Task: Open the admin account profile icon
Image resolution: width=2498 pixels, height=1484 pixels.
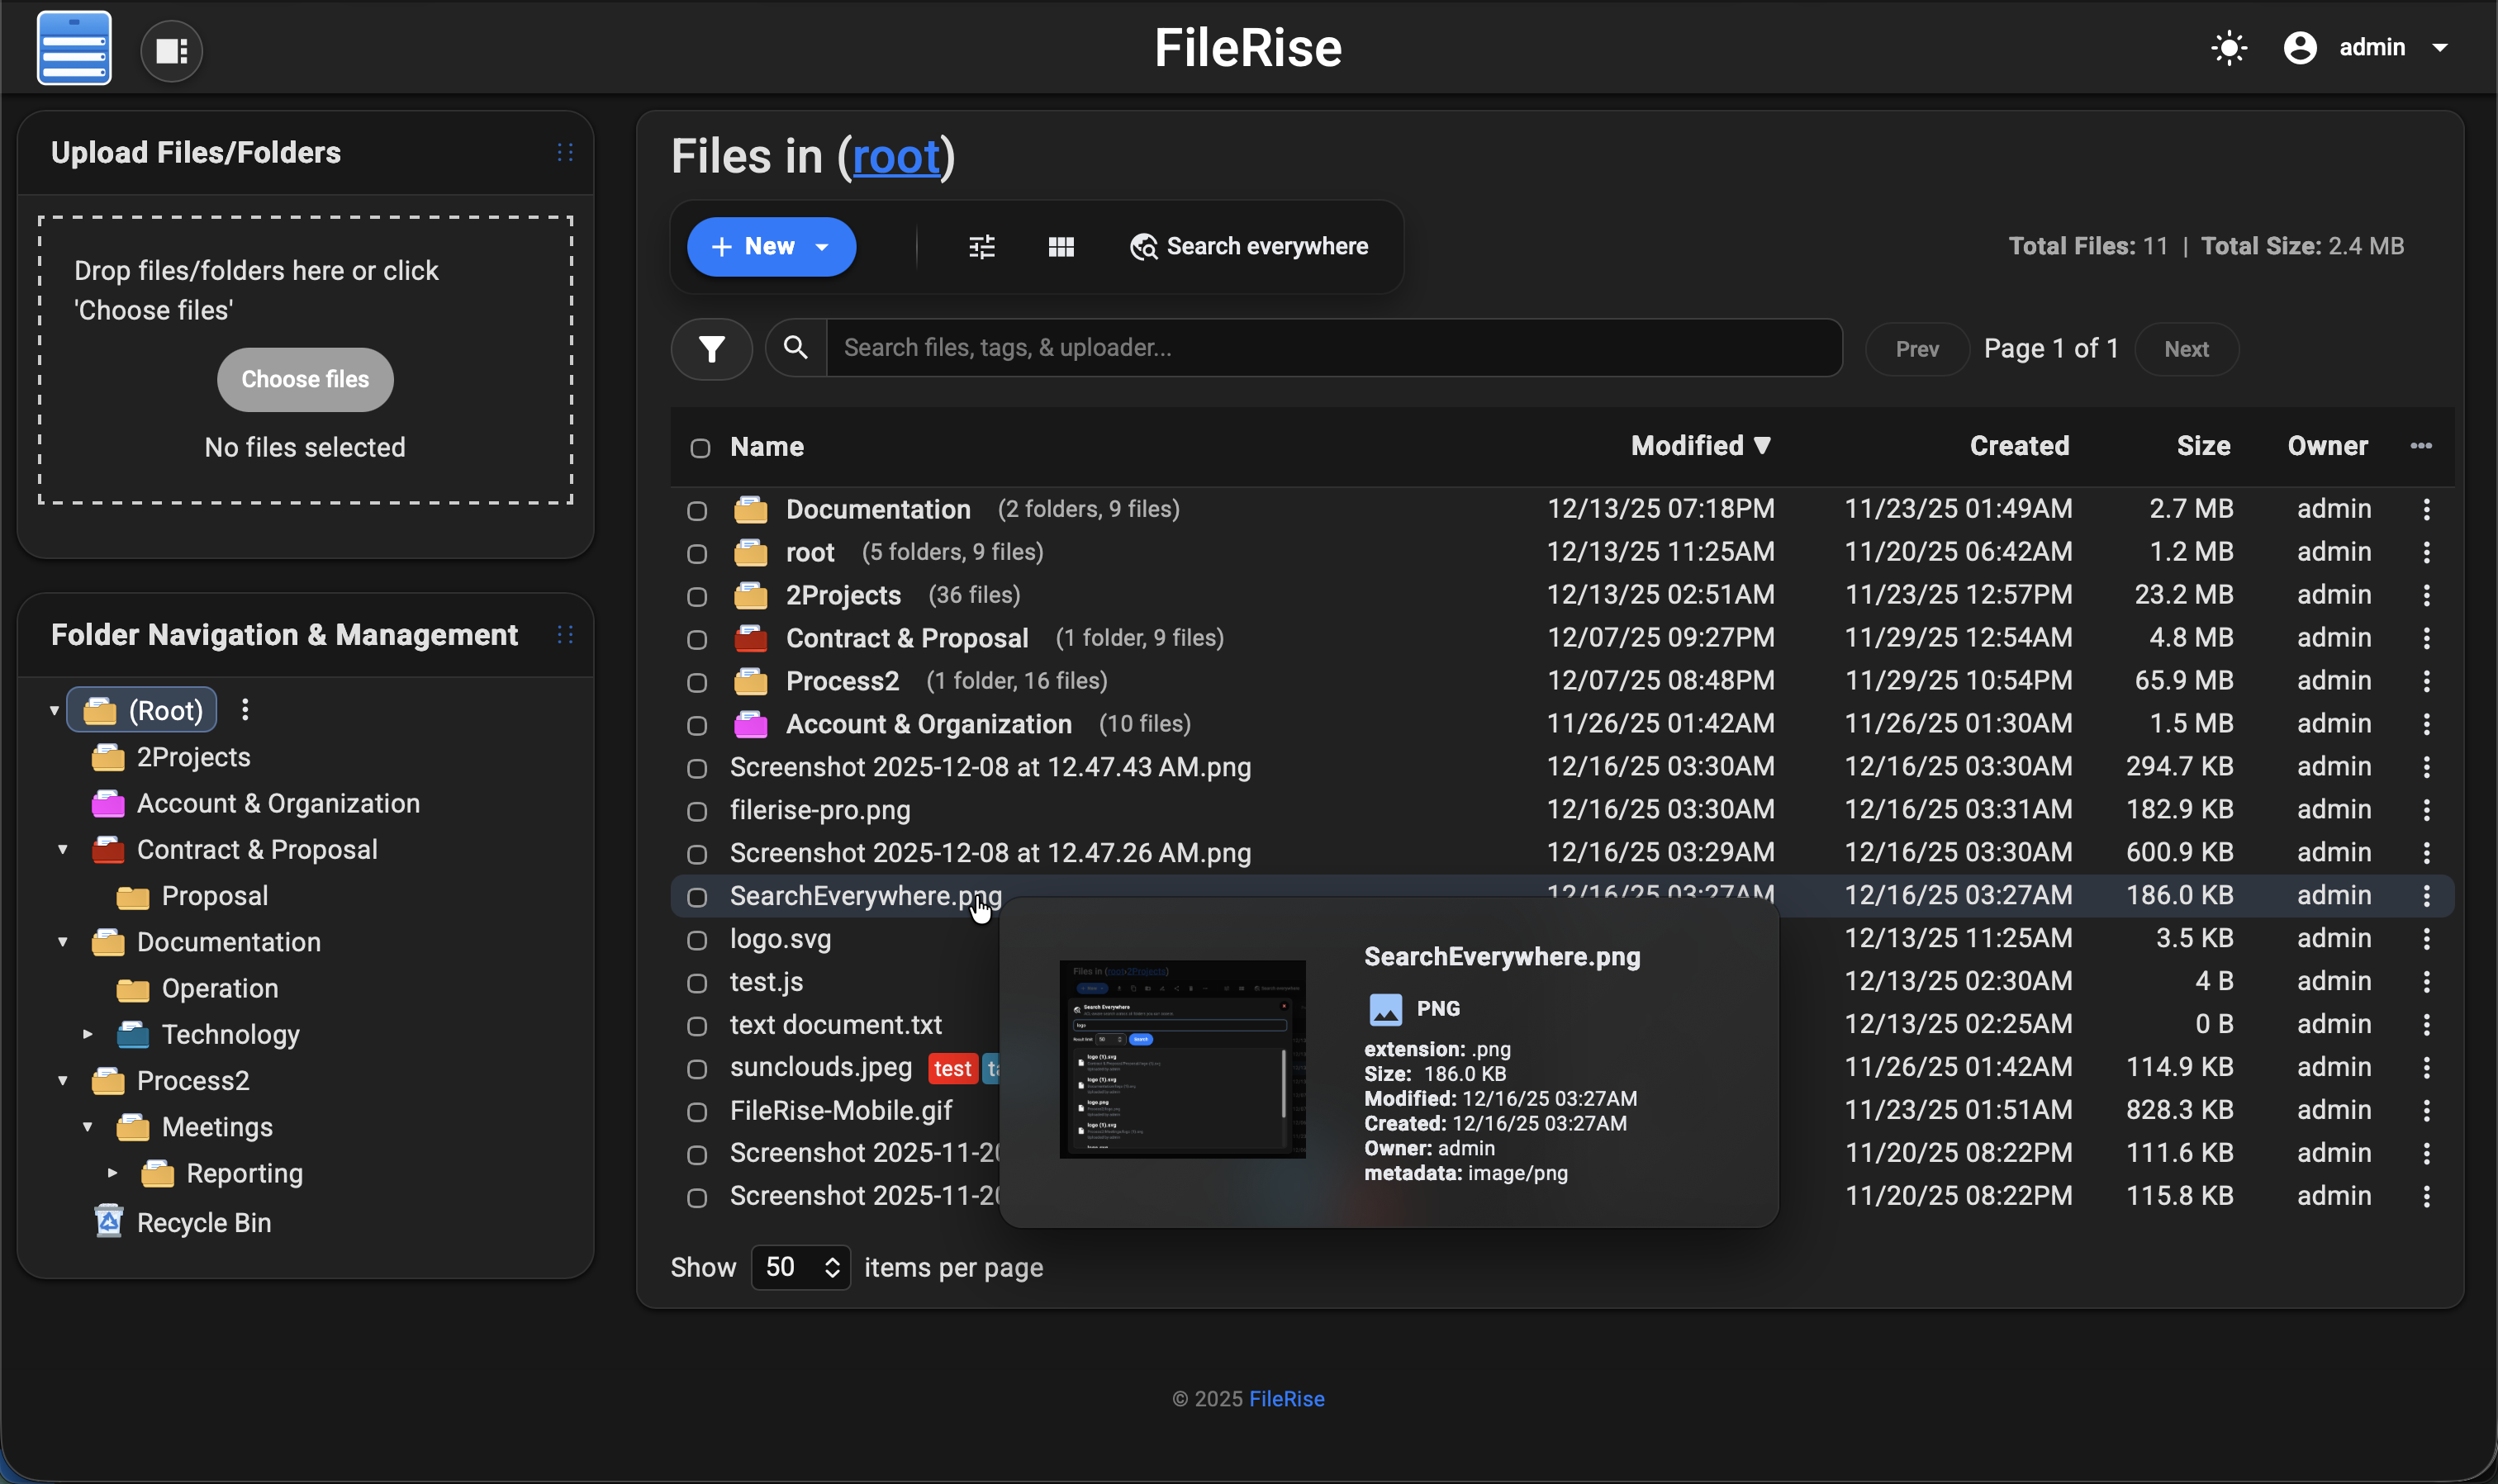Action: (x=2300, y=47)
